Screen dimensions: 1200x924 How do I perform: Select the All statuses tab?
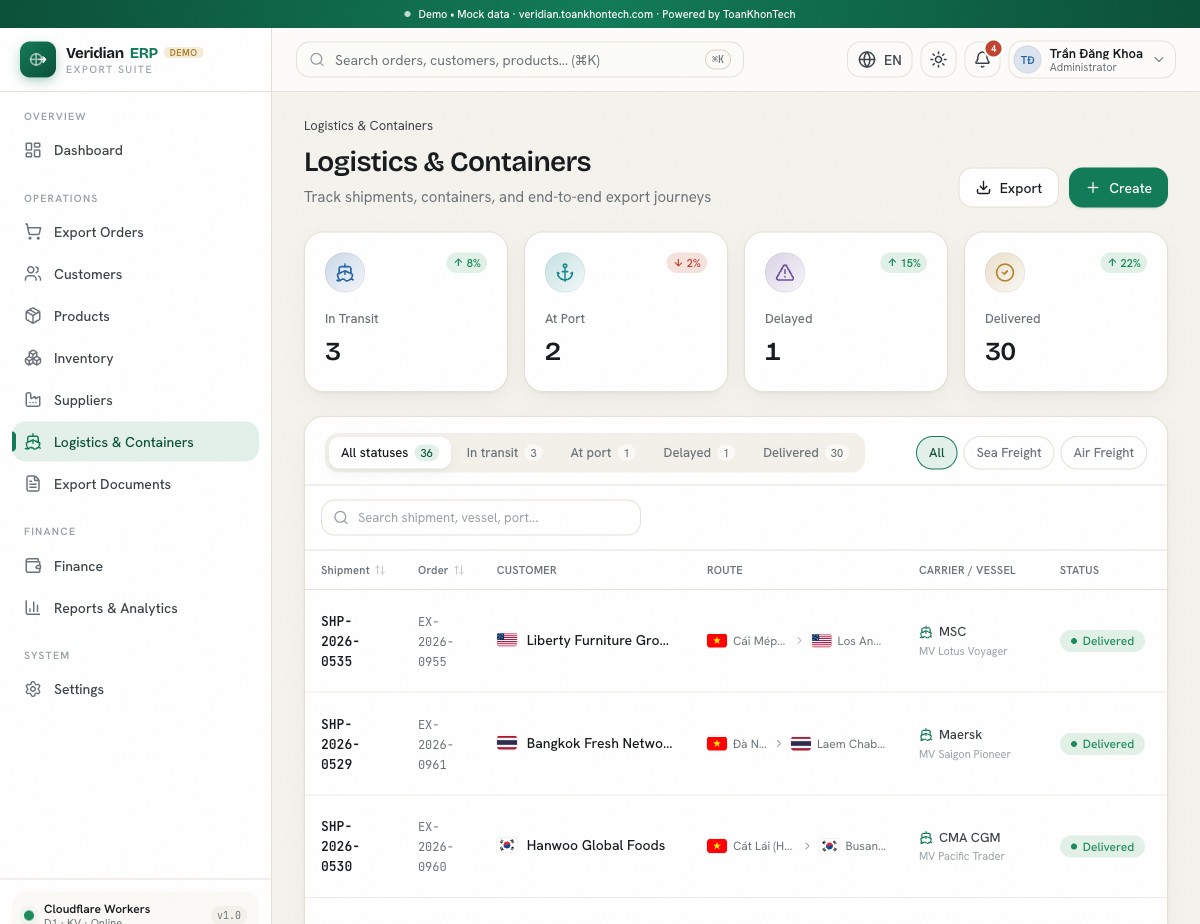click(389, 453)
